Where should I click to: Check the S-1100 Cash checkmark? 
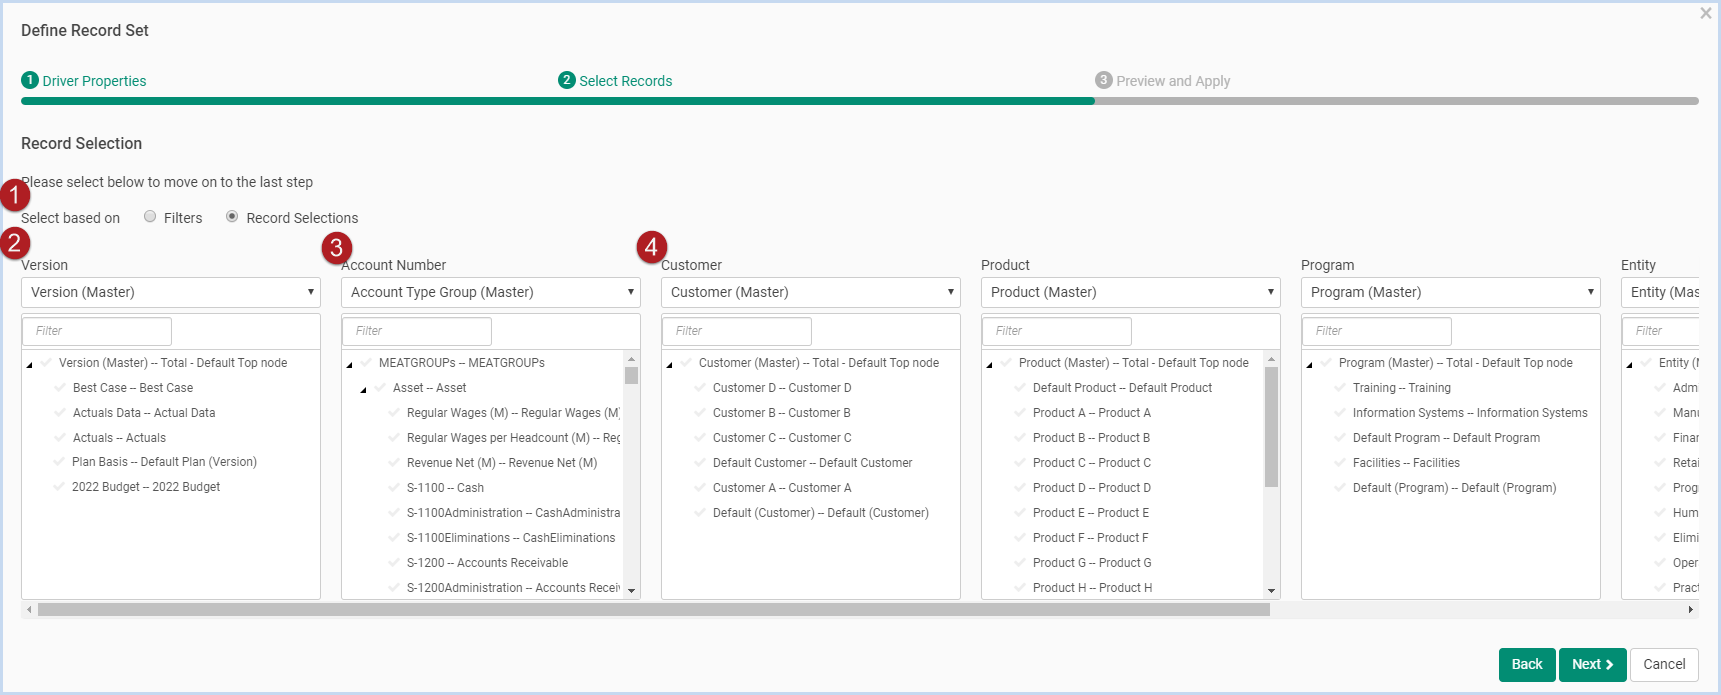pos(394,487)
